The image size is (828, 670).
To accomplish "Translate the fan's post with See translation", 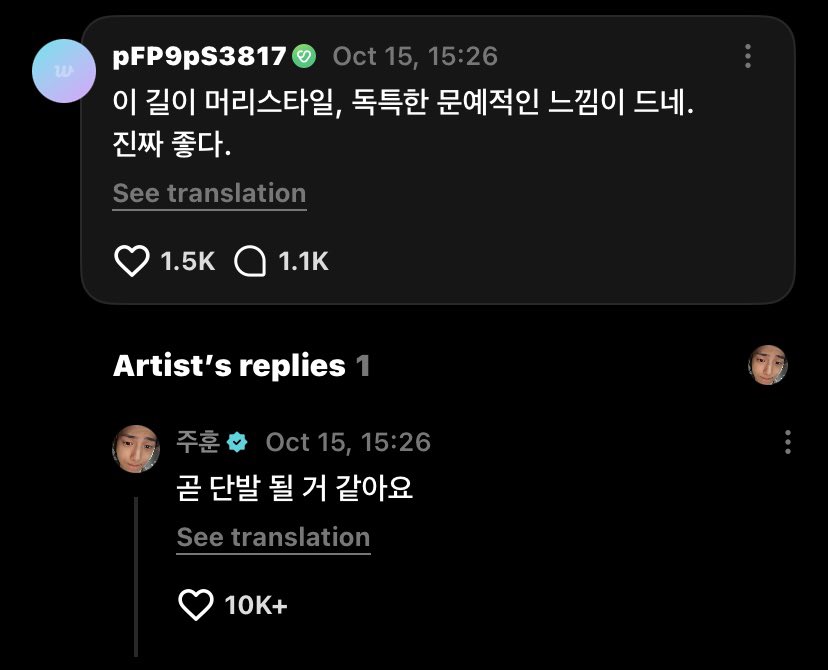I will pyautogui.click(x=210, y=193).
